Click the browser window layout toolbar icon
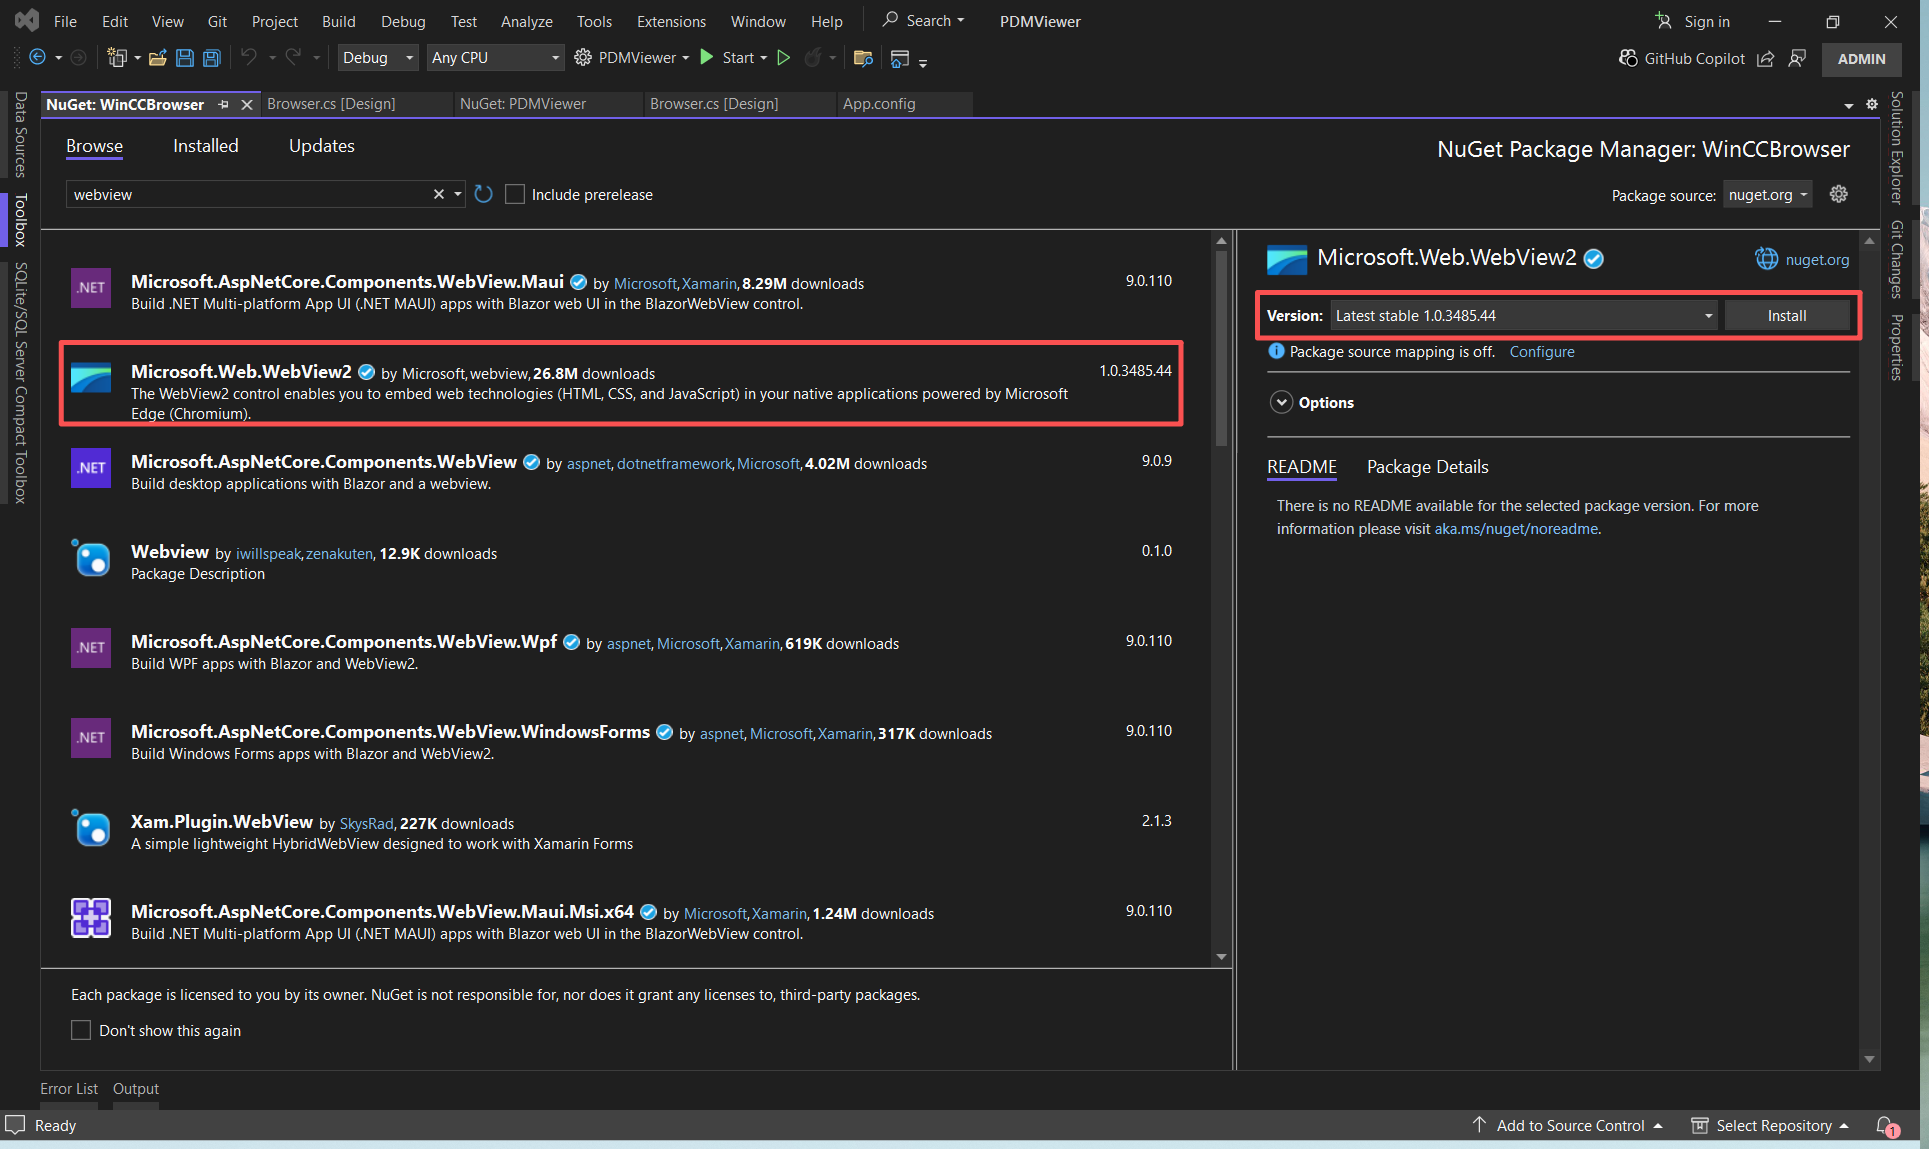This screenshot has height=1149, width=1929. coord(899,59)
